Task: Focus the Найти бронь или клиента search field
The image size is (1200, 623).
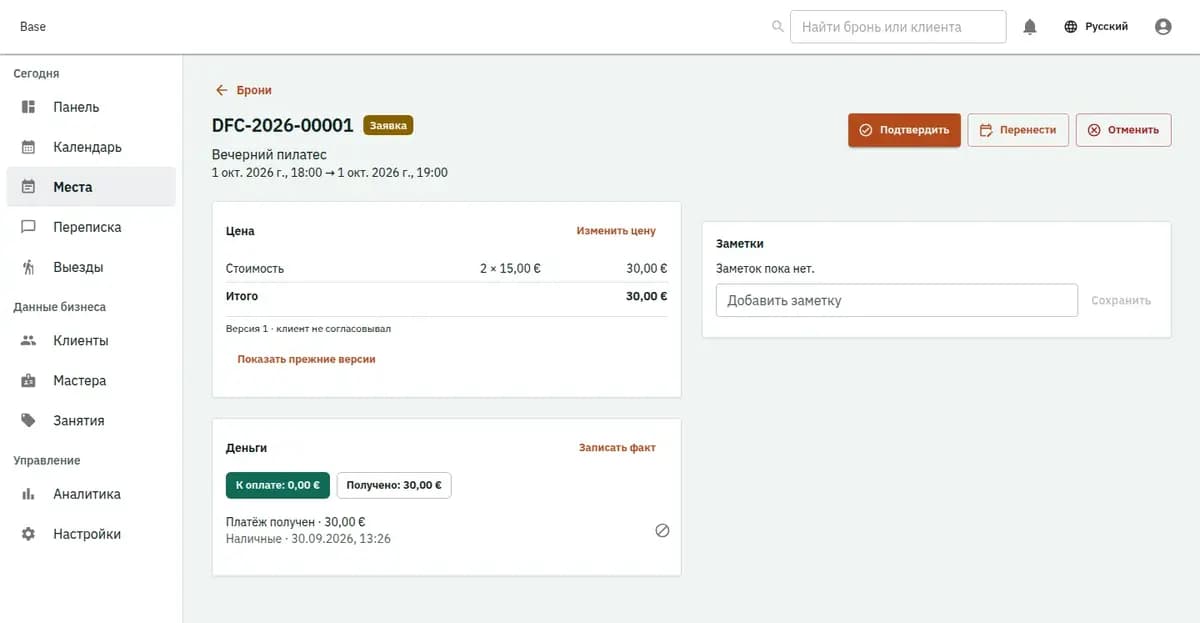Action: coord(898,27)
